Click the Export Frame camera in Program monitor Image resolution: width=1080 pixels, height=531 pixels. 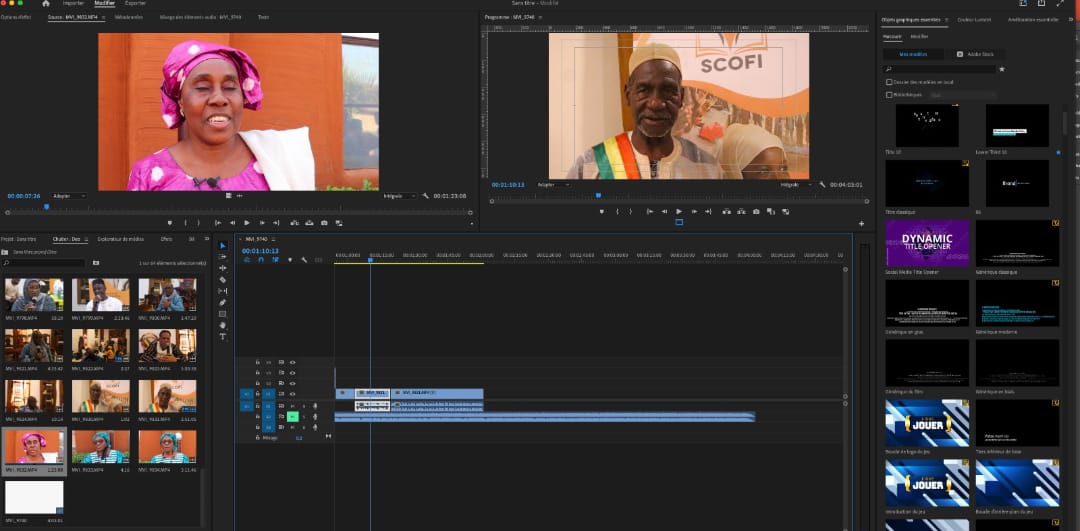(x=756, y=211)
